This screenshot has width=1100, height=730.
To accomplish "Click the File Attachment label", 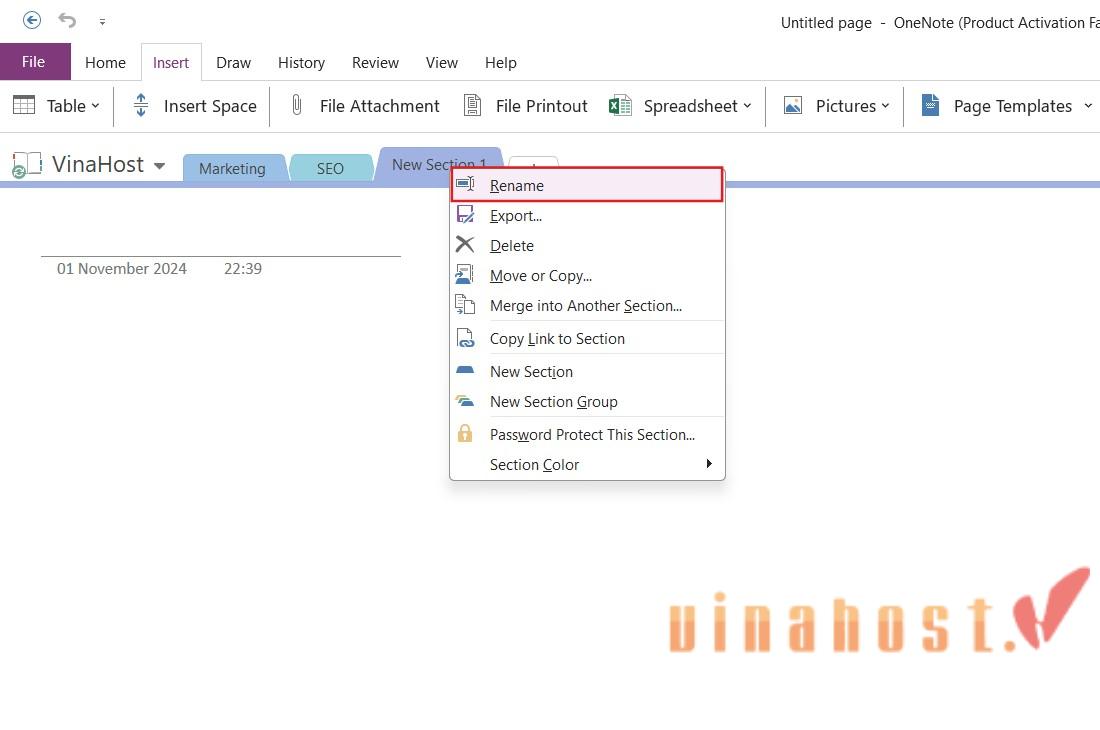I will tap(380, 106).
